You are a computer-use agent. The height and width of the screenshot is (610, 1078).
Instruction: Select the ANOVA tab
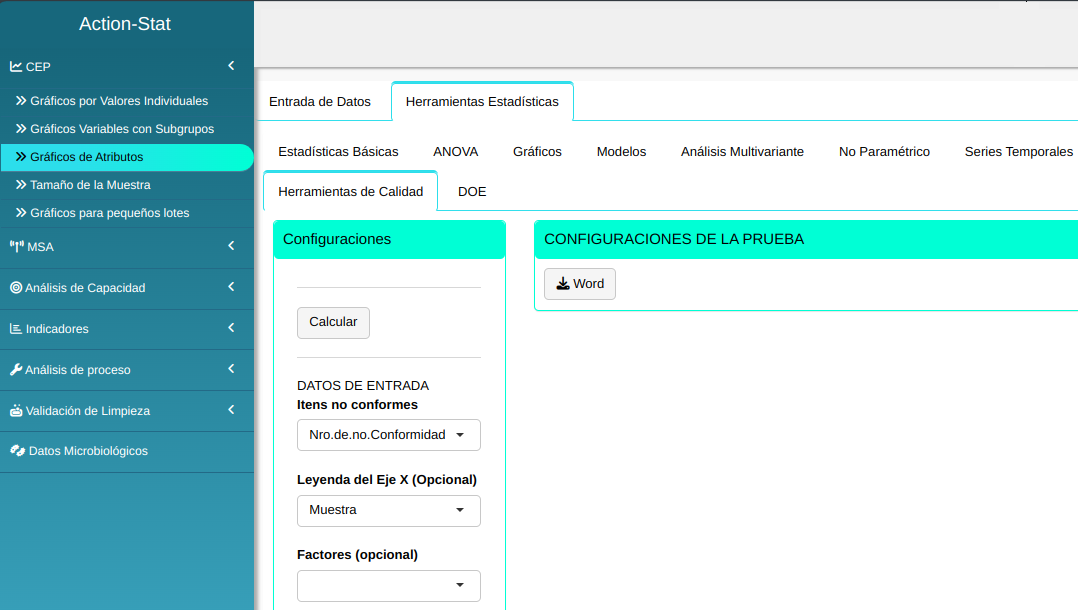(455, 152)
